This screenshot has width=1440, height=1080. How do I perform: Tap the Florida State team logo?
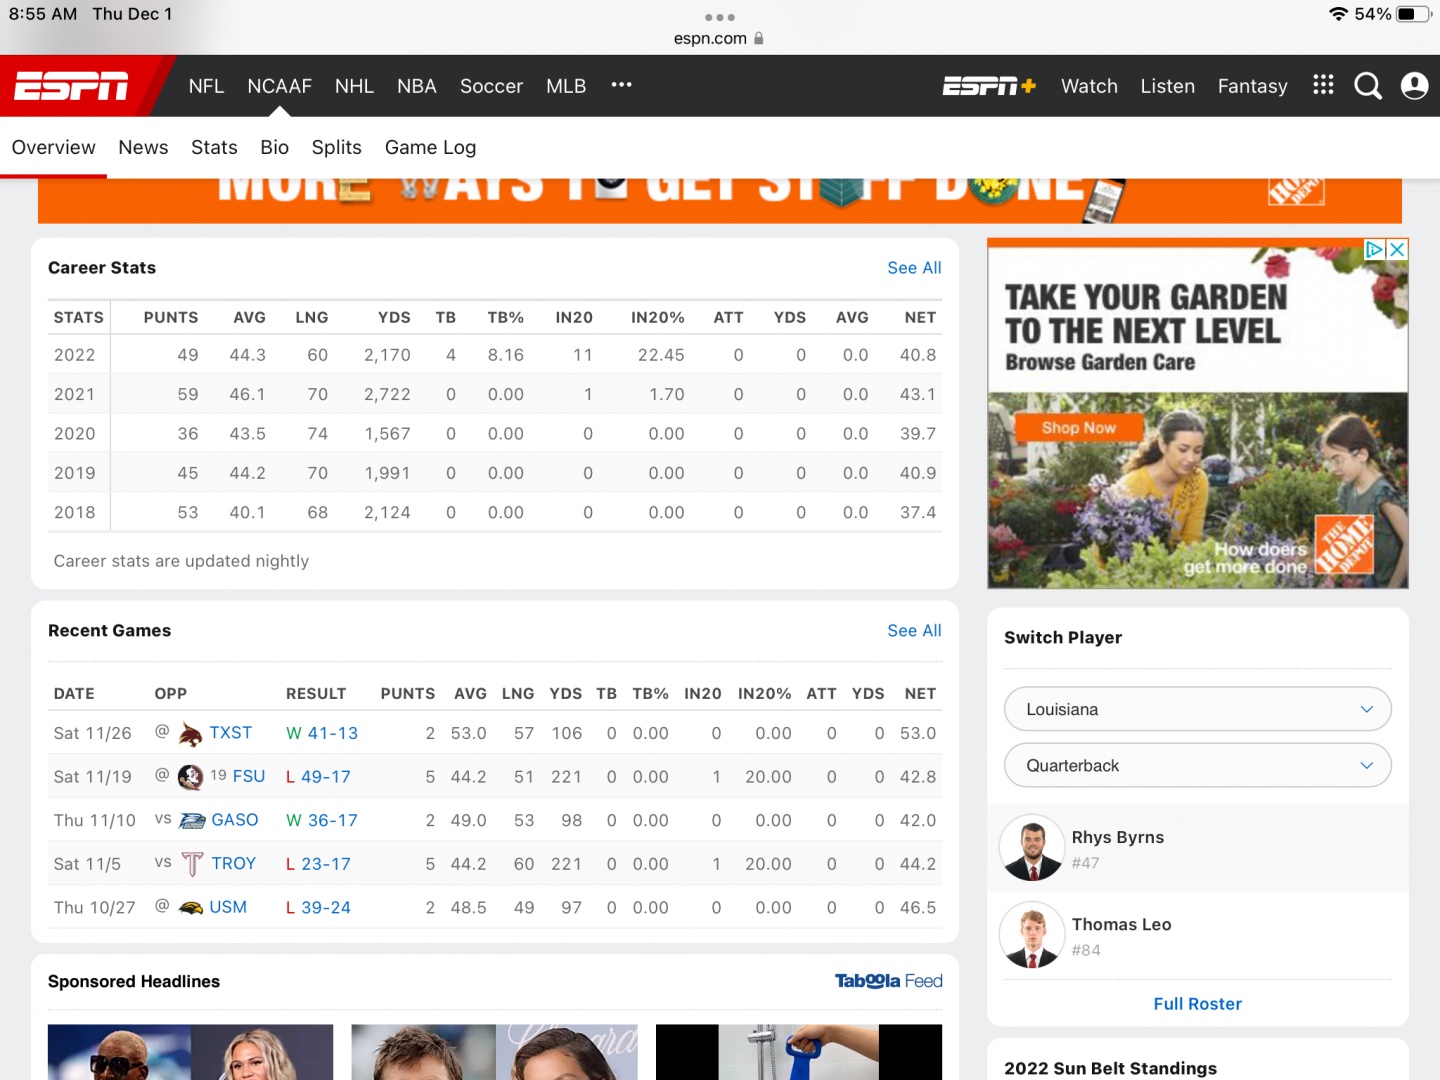pos(190,777)
